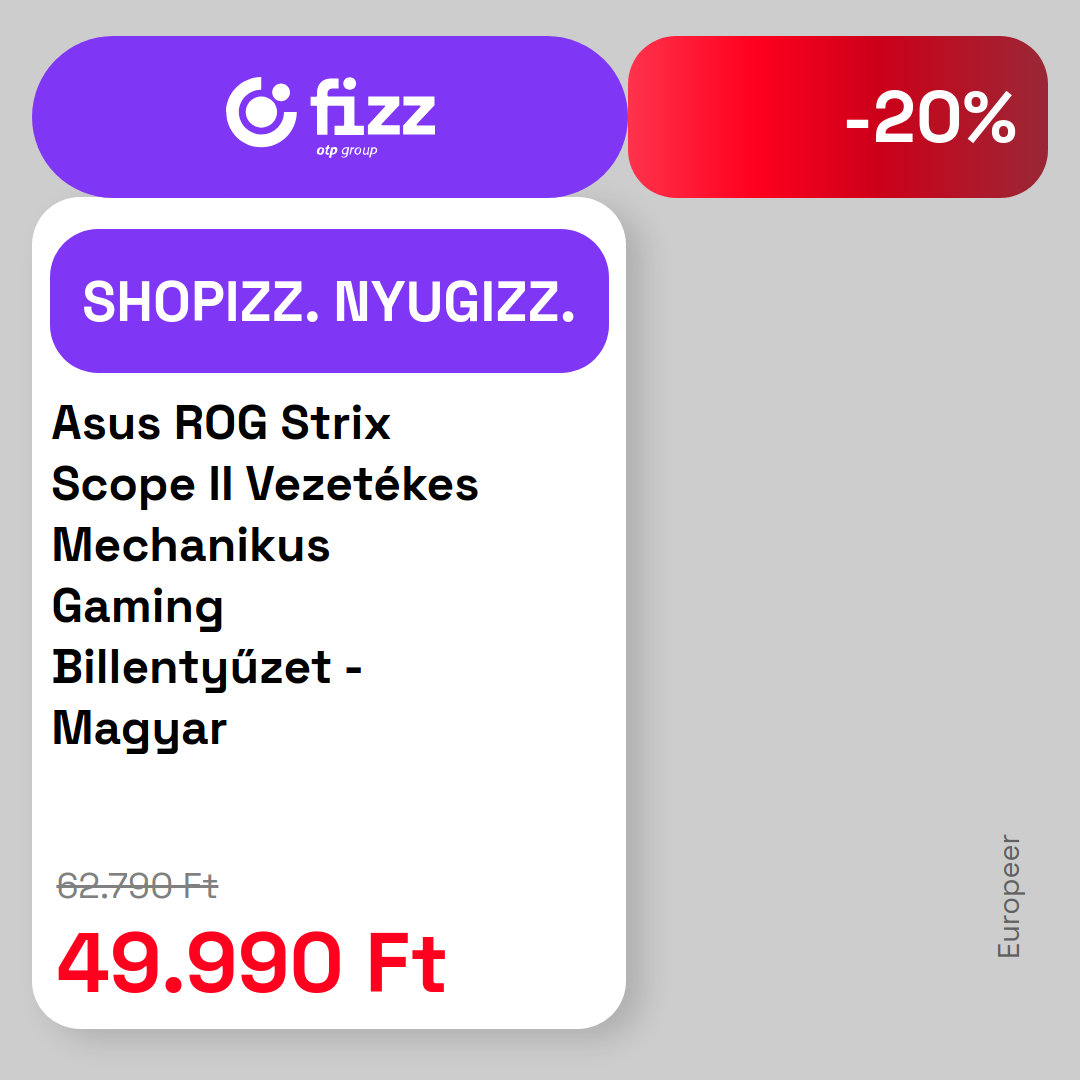Click the otp group label

point(346,150)
